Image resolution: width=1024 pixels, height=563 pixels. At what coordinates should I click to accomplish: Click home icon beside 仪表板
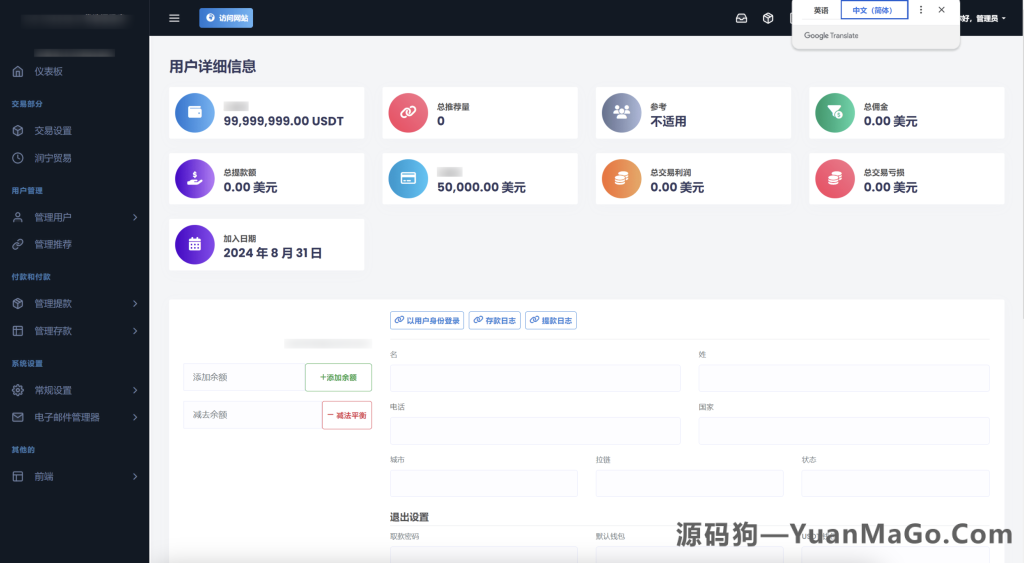coord(18,71)
